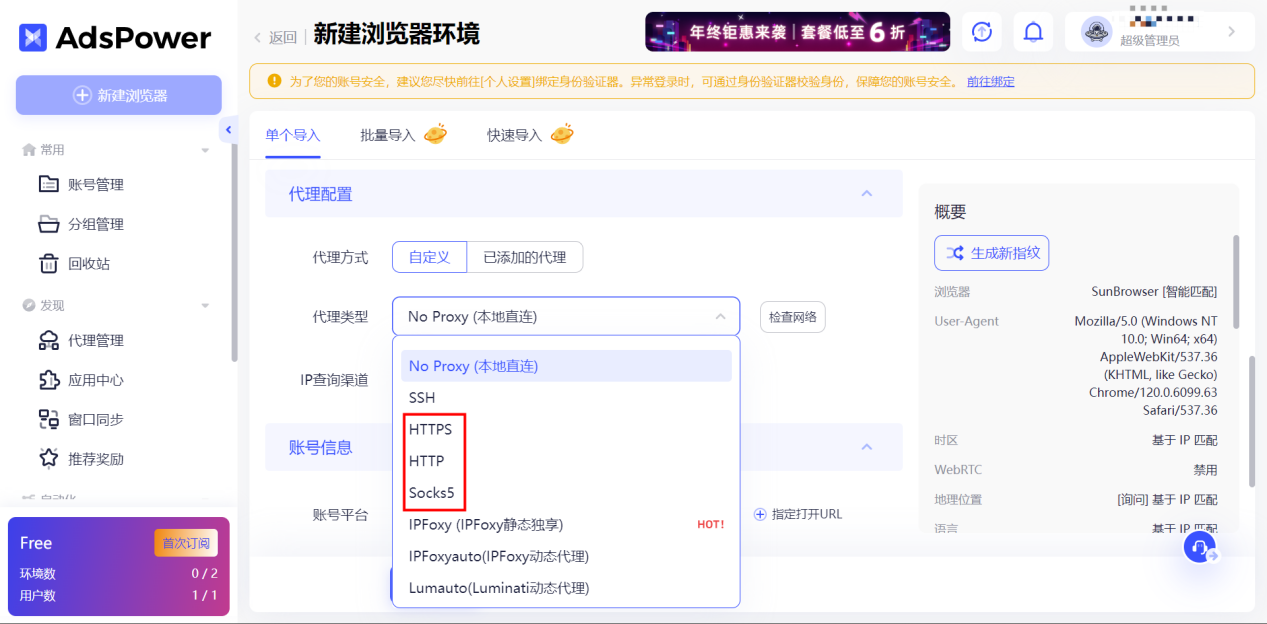Image resolution: width=1267 pixels, height=624 pixels.
Task: Open 窗口同步 in the sidebar
Action: pyautogui.click(x=96, y=419)
